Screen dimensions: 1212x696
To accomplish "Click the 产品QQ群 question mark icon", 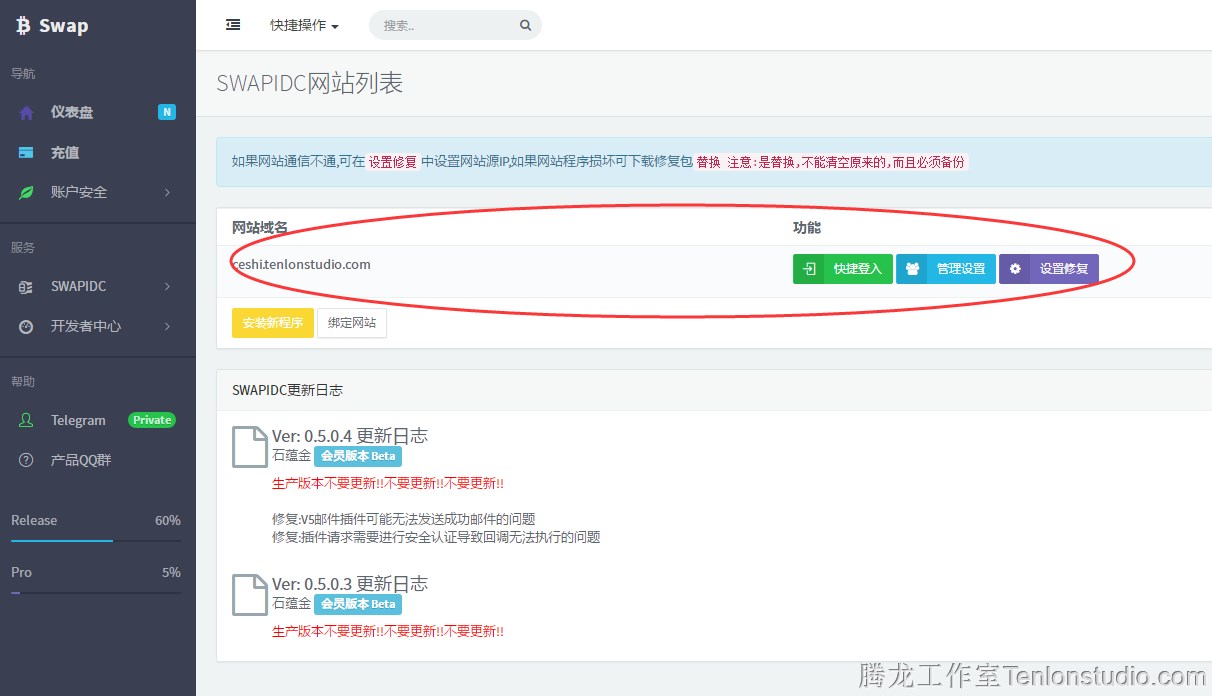I will tap(27, 461).
